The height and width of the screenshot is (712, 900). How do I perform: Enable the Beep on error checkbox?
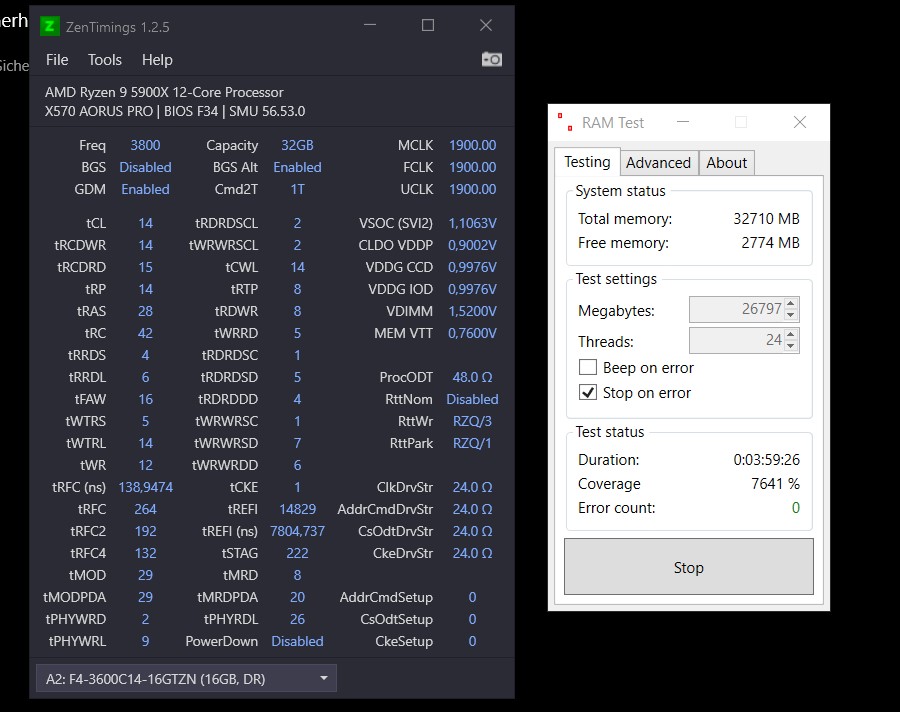(588, 367)
